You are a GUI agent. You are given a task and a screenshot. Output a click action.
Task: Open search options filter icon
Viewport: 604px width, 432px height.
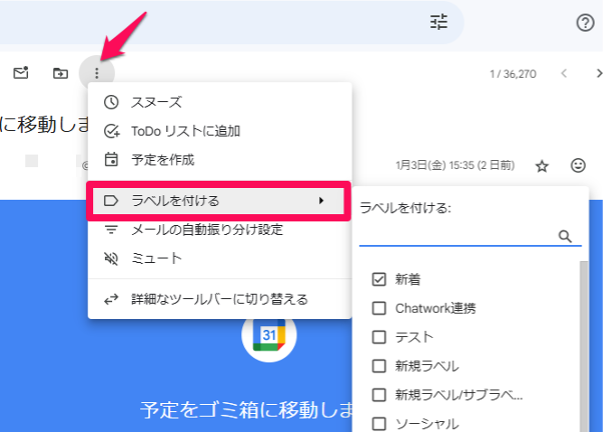click(x=439, y=22)
